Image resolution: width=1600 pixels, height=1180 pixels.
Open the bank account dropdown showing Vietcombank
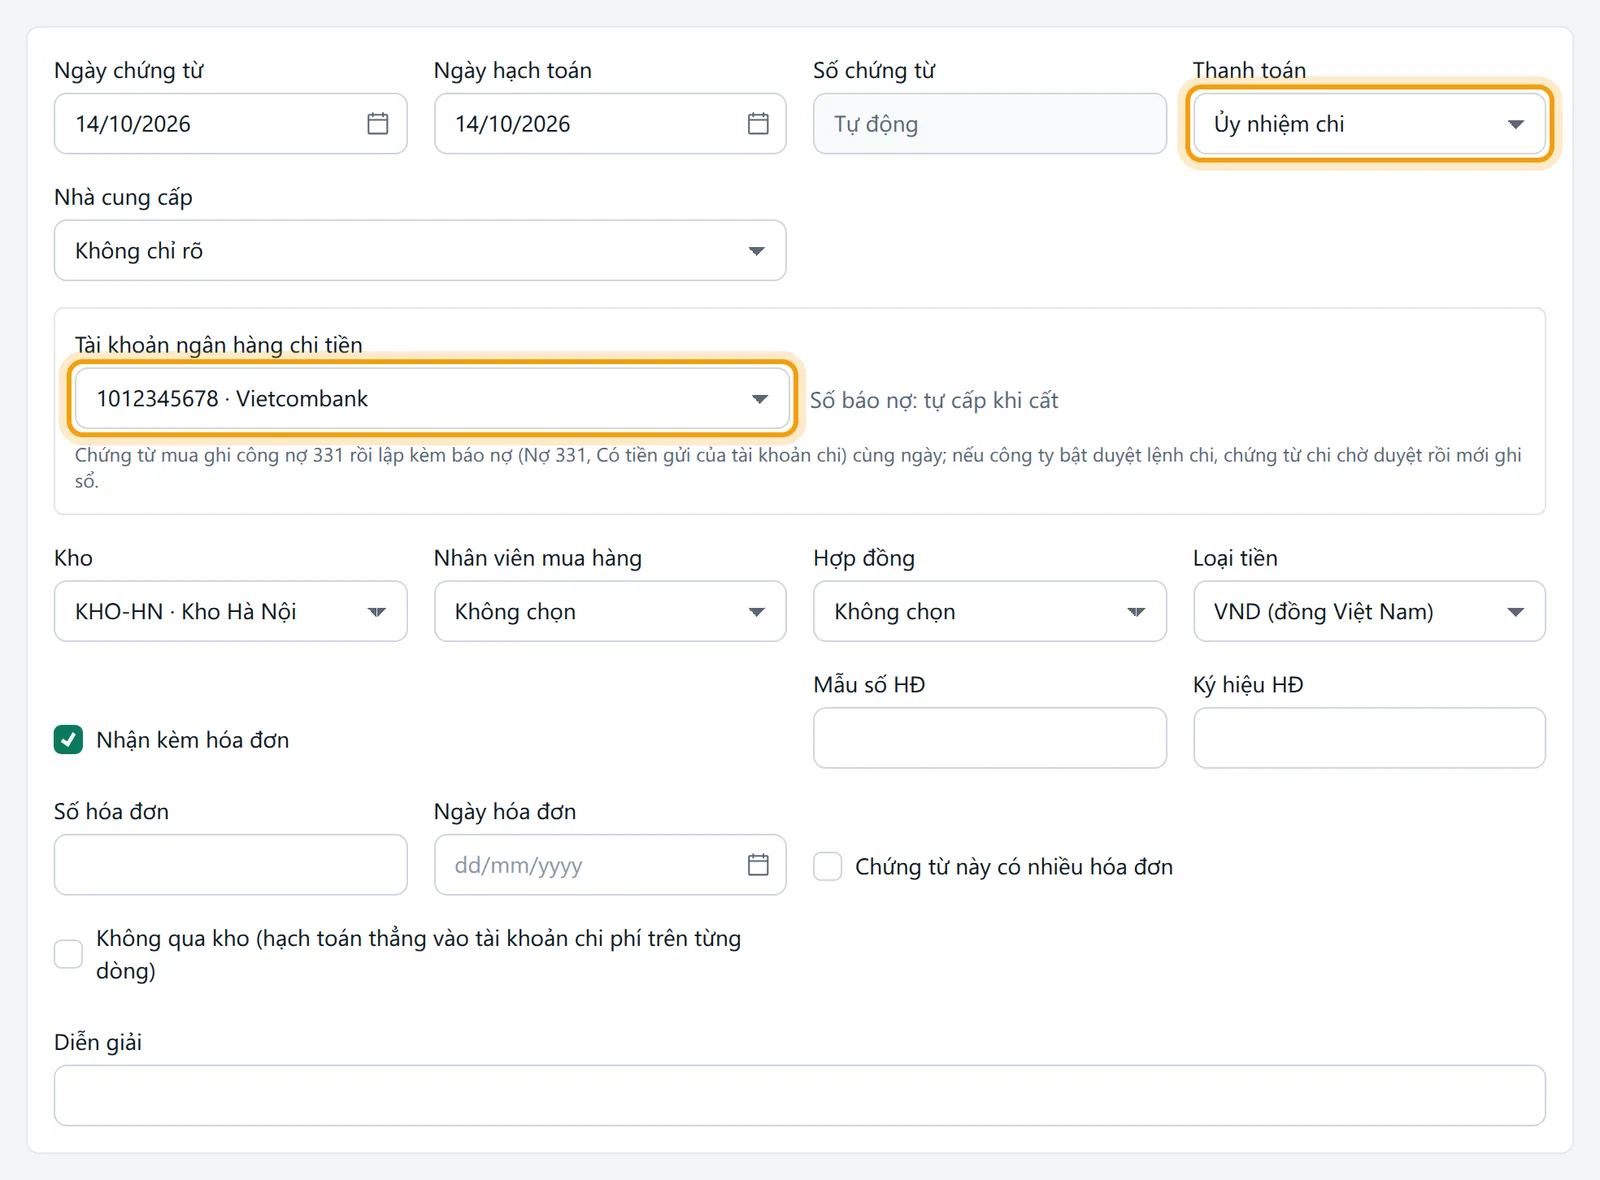(x=432, y=399)
